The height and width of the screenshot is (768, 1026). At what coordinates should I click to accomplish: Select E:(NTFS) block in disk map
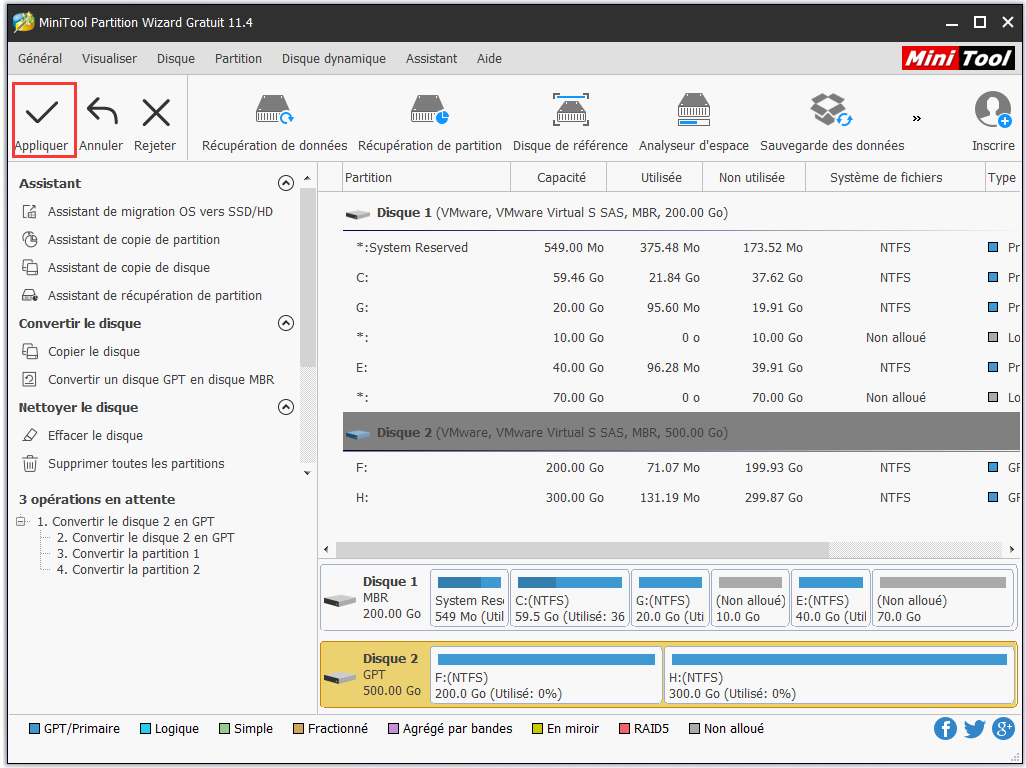click(830, 598)
